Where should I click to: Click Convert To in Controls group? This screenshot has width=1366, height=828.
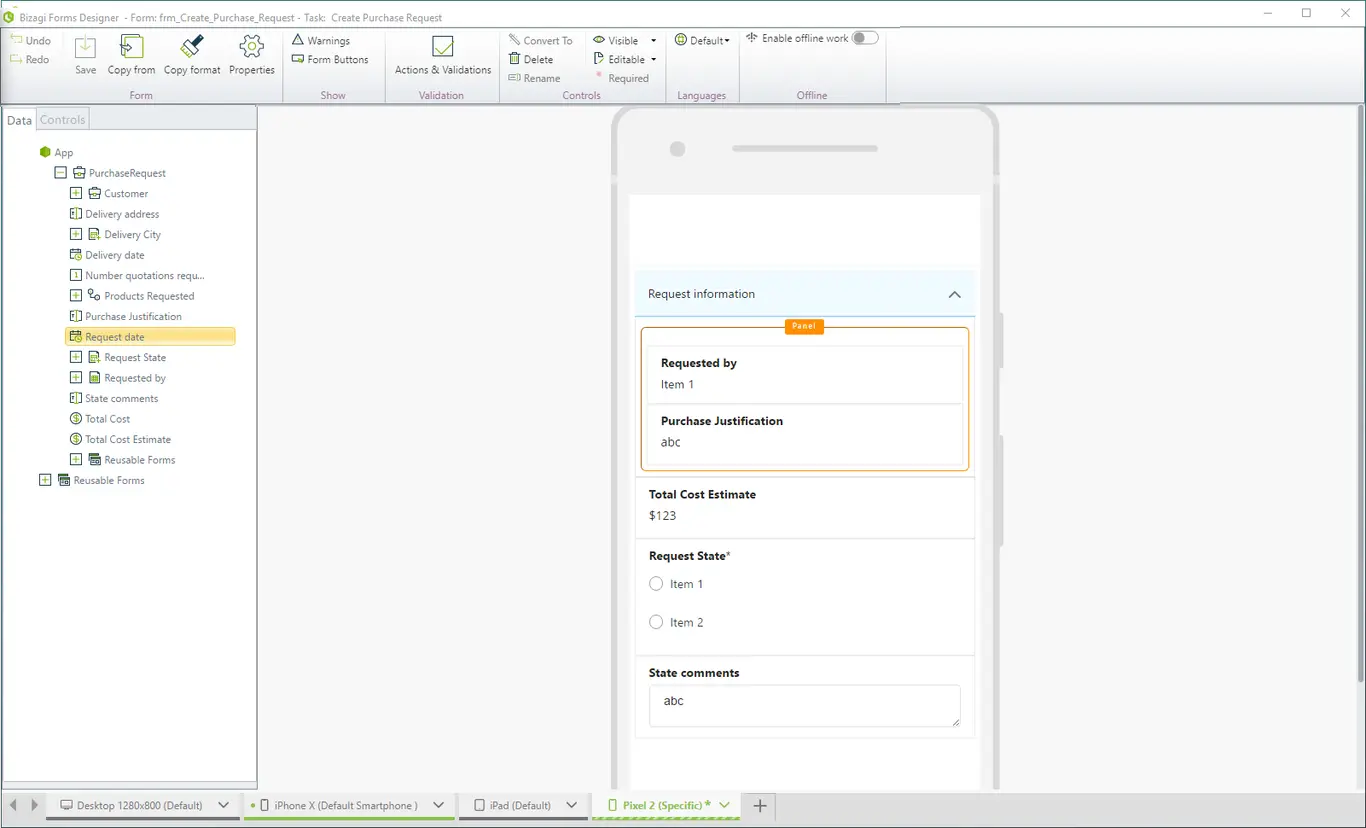[x=540, y=40]
